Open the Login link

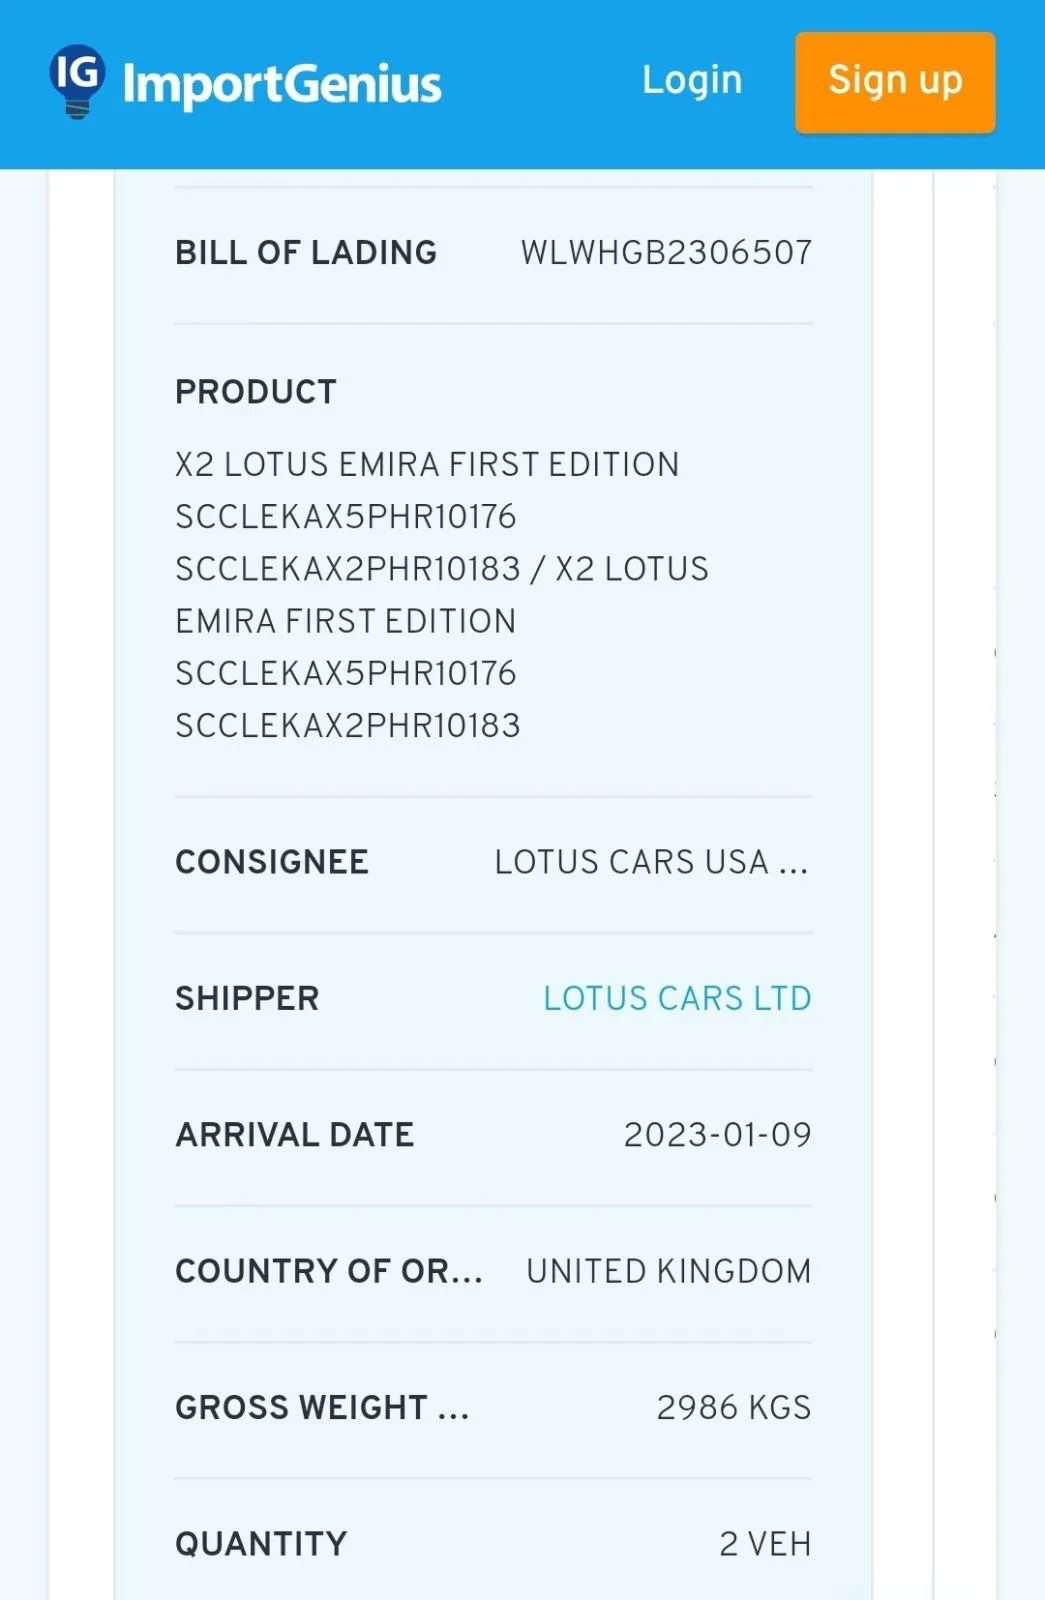click(x=692, y=80)
